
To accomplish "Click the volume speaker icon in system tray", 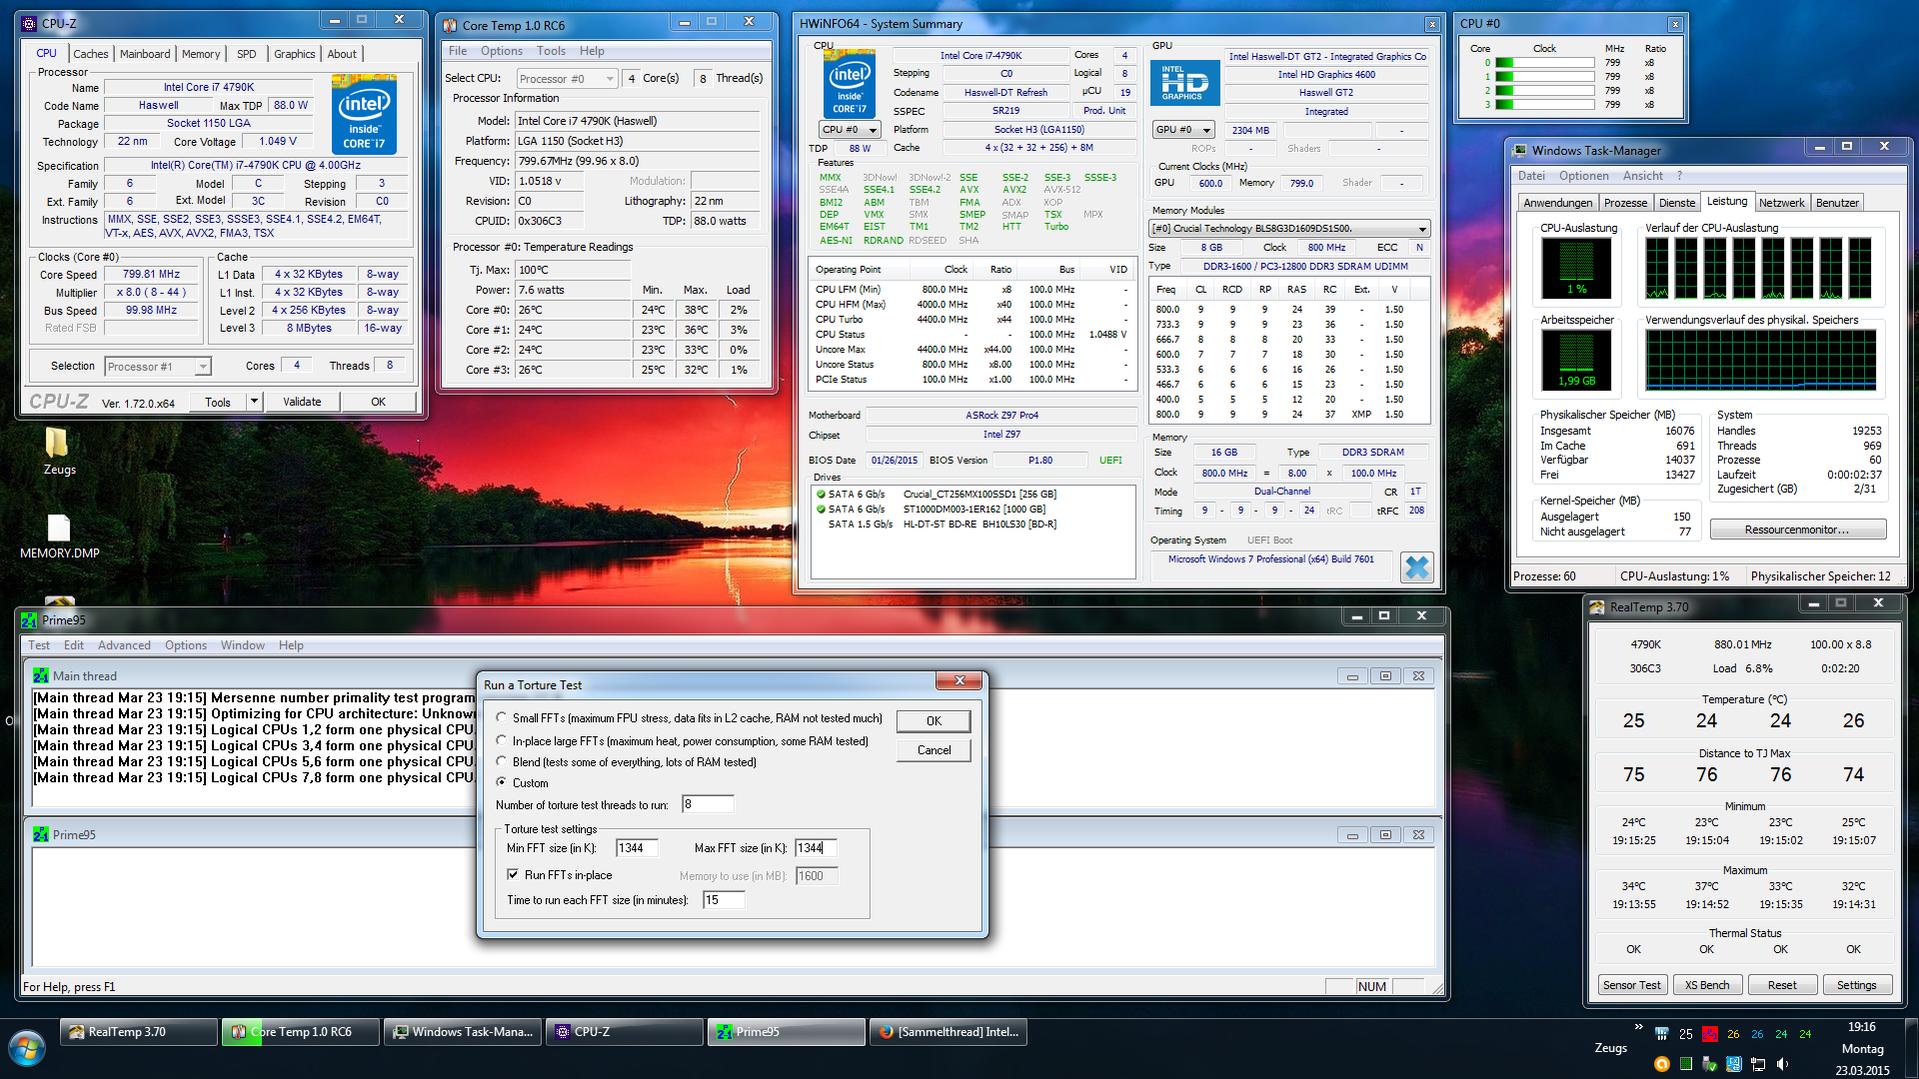I will coord(1781,1064).
